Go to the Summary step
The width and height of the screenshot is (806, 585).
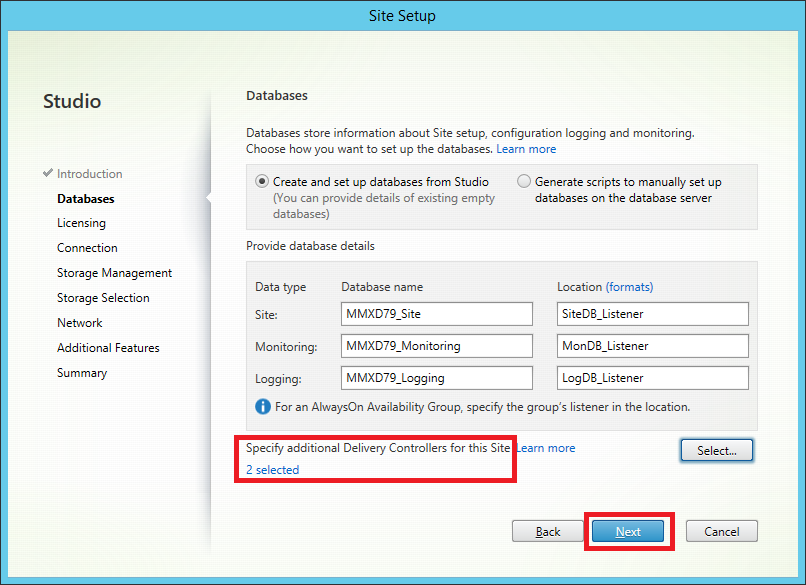click(x=82, y=373)
